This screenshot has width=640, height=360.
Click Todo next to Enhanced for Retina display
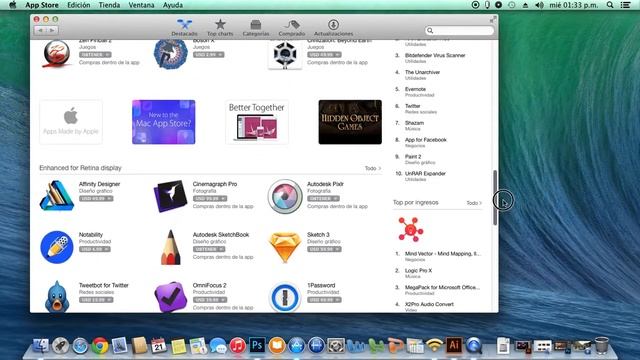[x=373, y=168]
